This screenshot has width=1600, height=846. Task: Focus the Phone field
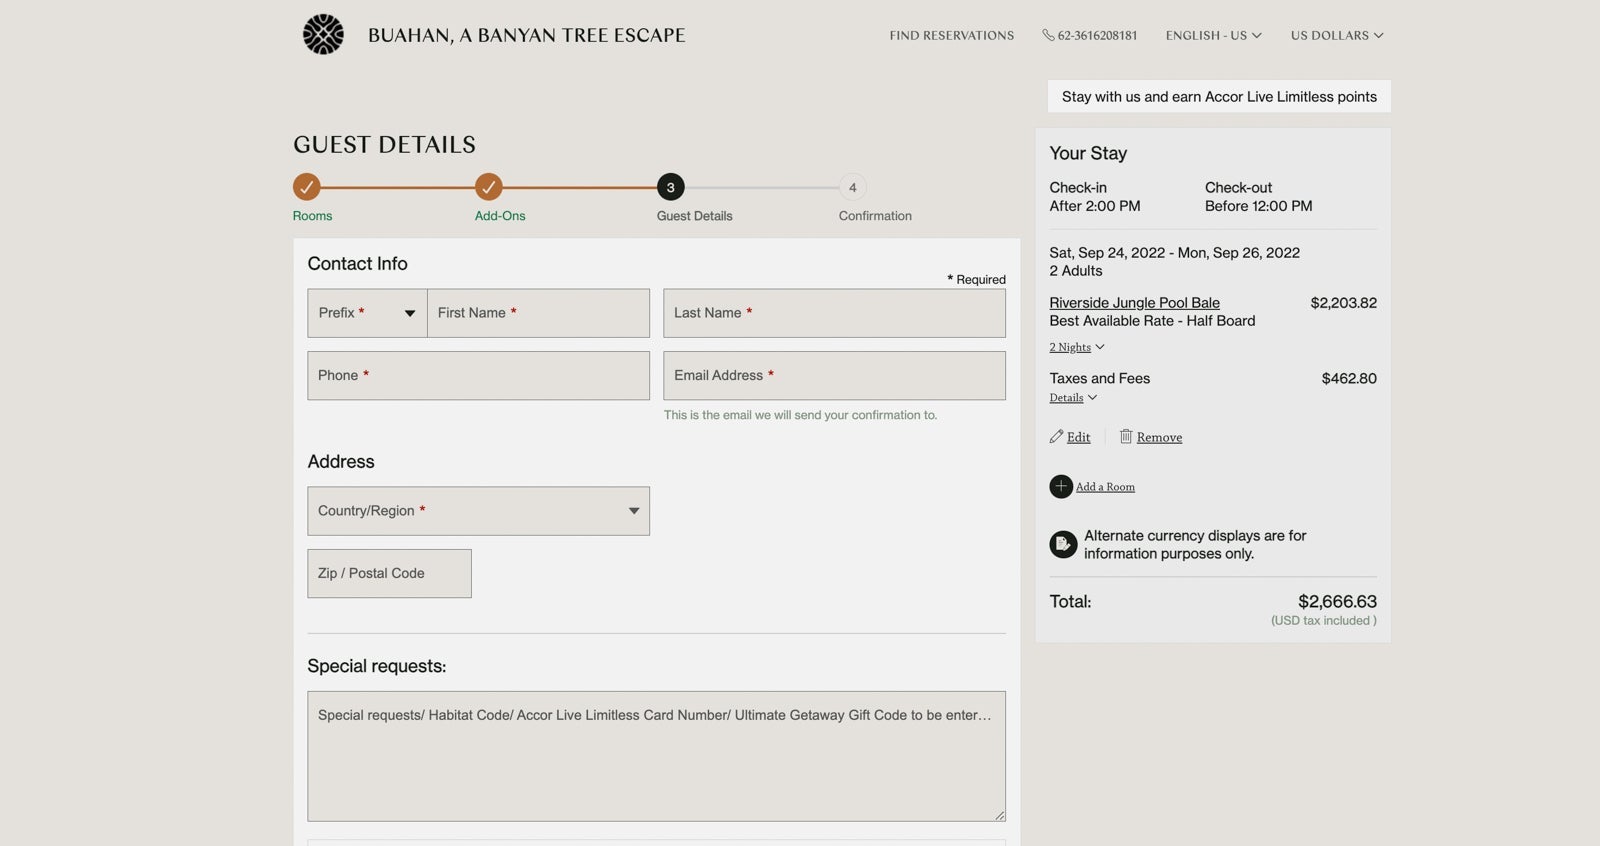(x=478, y=375)
